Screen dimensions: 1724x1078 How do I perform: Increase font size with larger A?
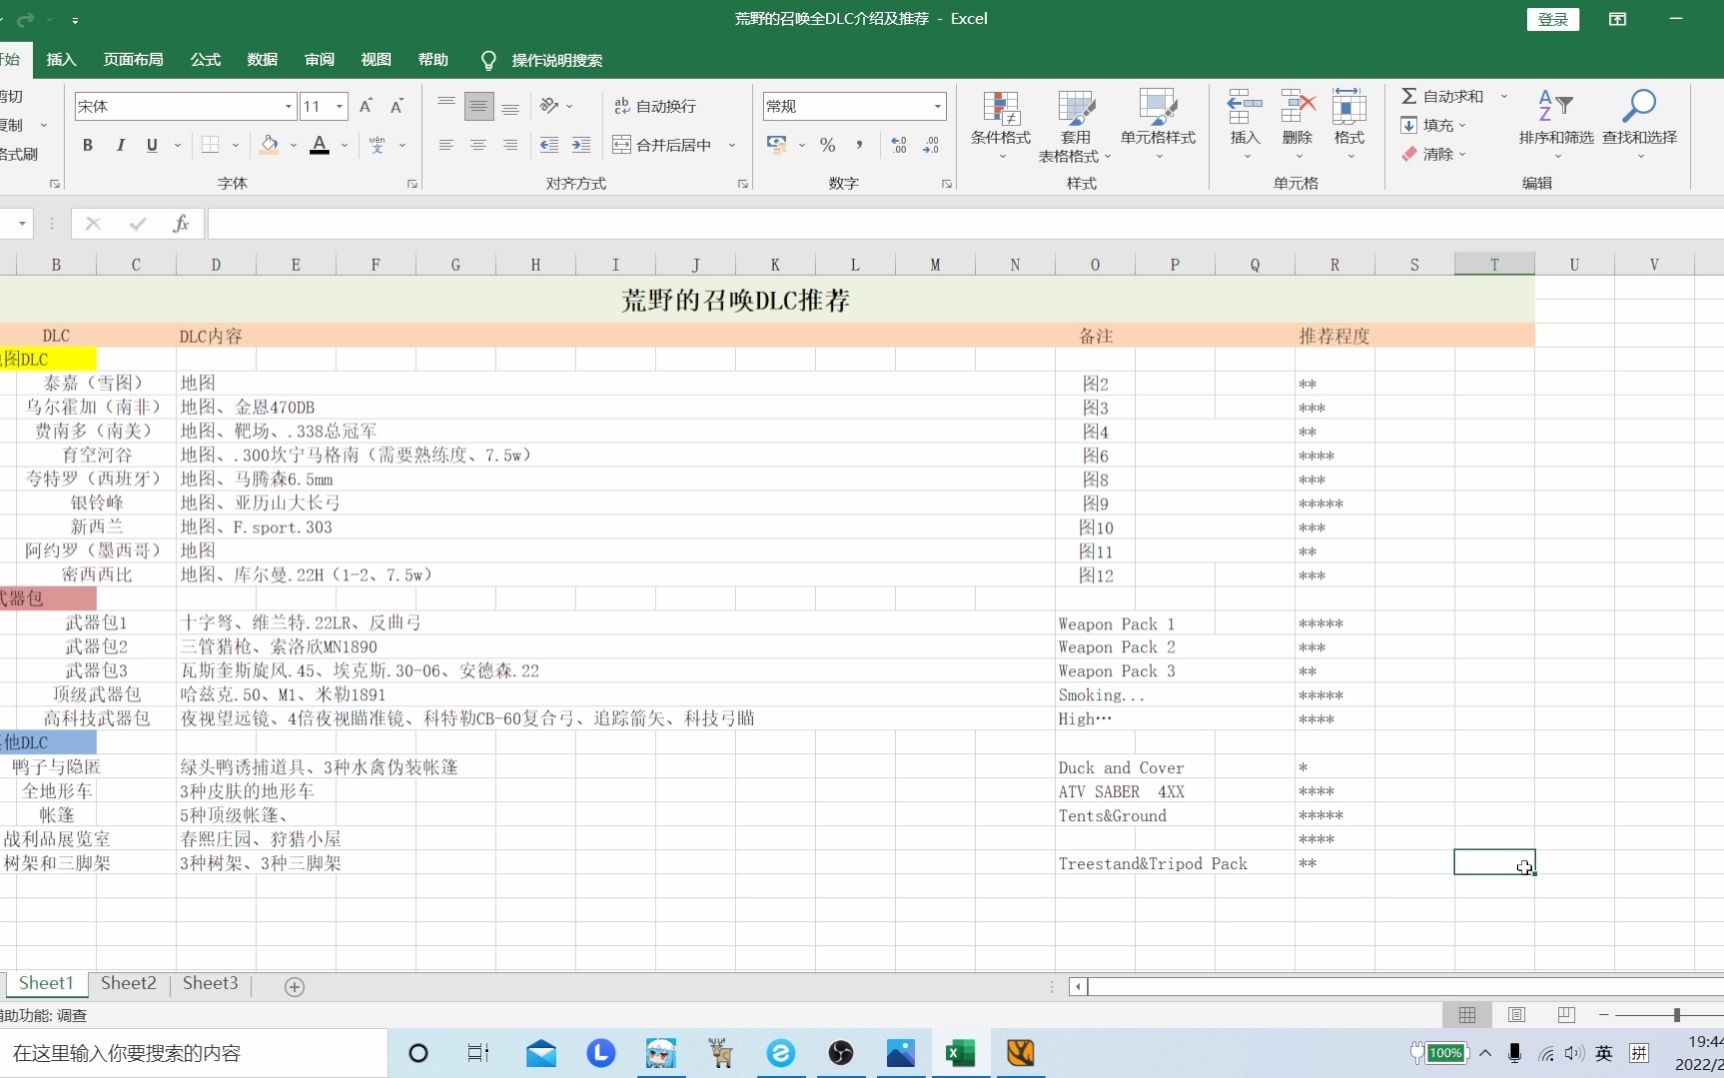(366, 106)
